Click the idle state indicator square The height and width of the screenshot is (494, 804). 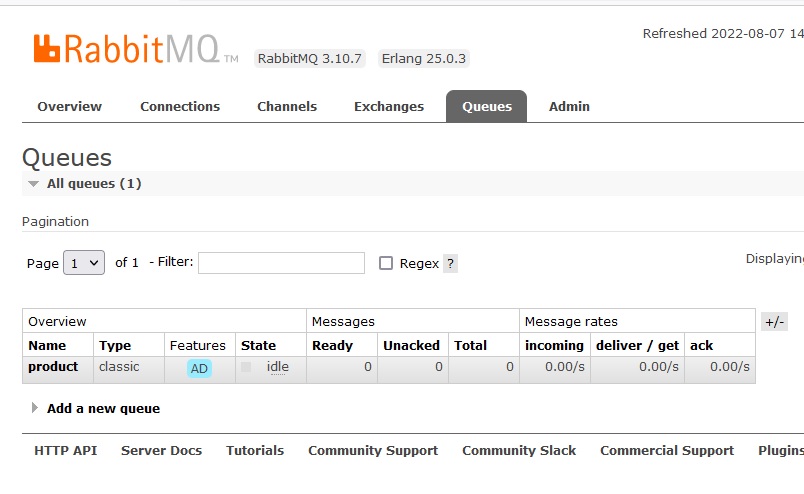click(246, 367)
